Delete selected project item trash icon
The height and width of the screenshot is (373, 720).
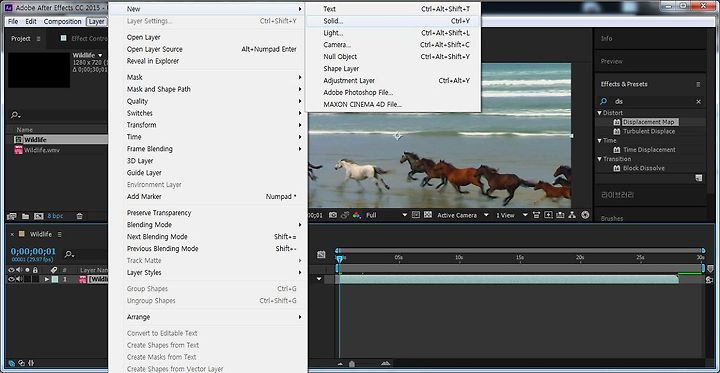coord(79,216)
